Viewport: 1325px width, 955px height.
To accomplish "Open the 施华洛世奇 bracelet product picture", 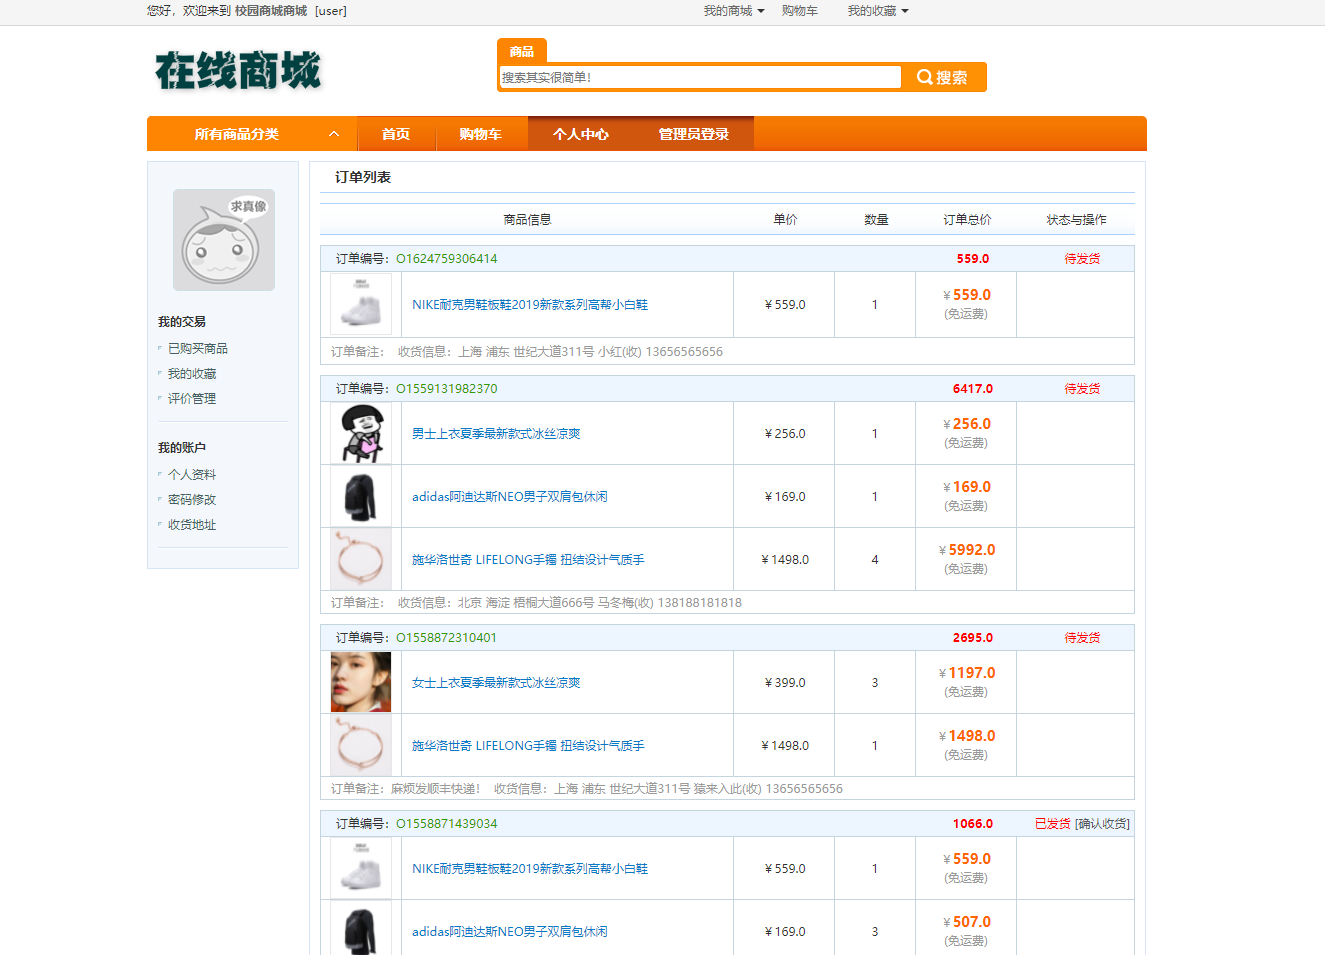I will pyautogui.click(x=360, y=558).
